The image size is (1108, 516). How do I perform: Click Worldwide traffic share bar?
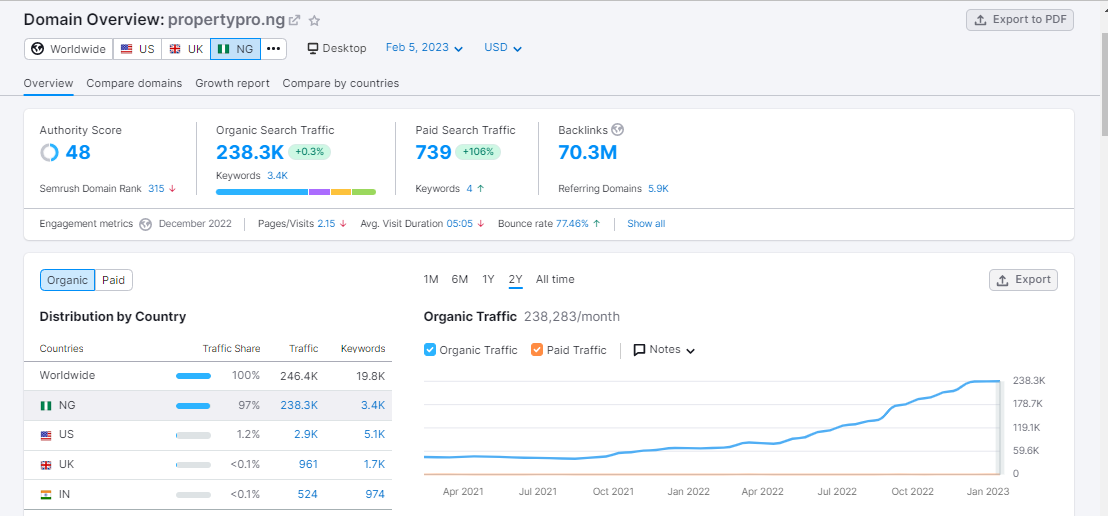pyautogui.click(x=193, y=376)
